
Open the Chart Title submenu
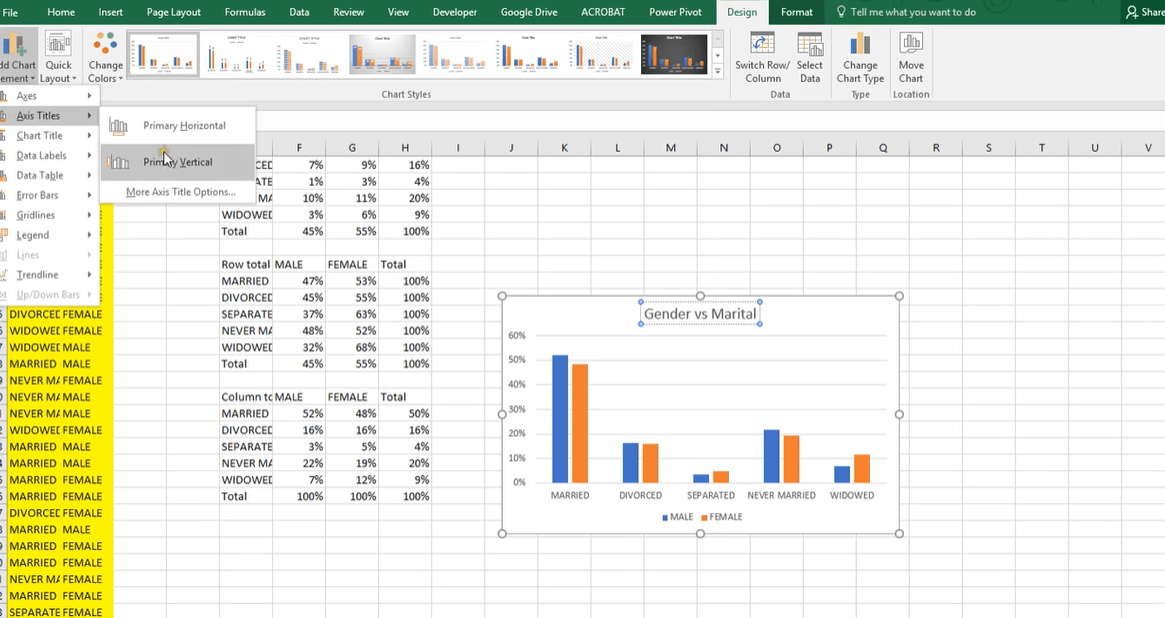click(x=48, y=136)
